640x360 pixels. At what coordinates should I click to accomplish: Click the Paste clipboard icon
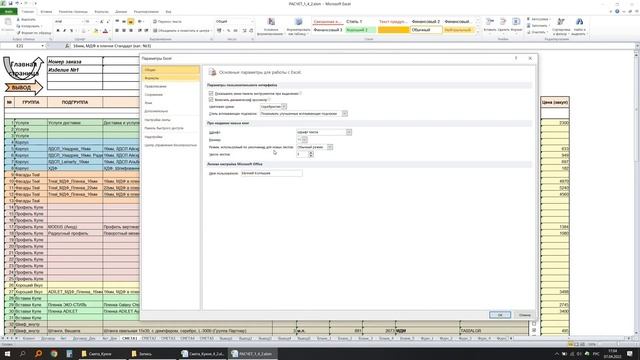coord(8,22)
